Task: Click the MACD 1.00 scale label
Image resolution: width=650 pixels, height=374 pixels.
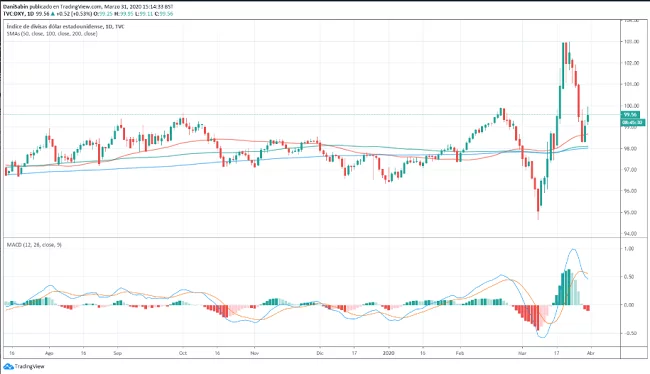Action: [x=629, y=249]
